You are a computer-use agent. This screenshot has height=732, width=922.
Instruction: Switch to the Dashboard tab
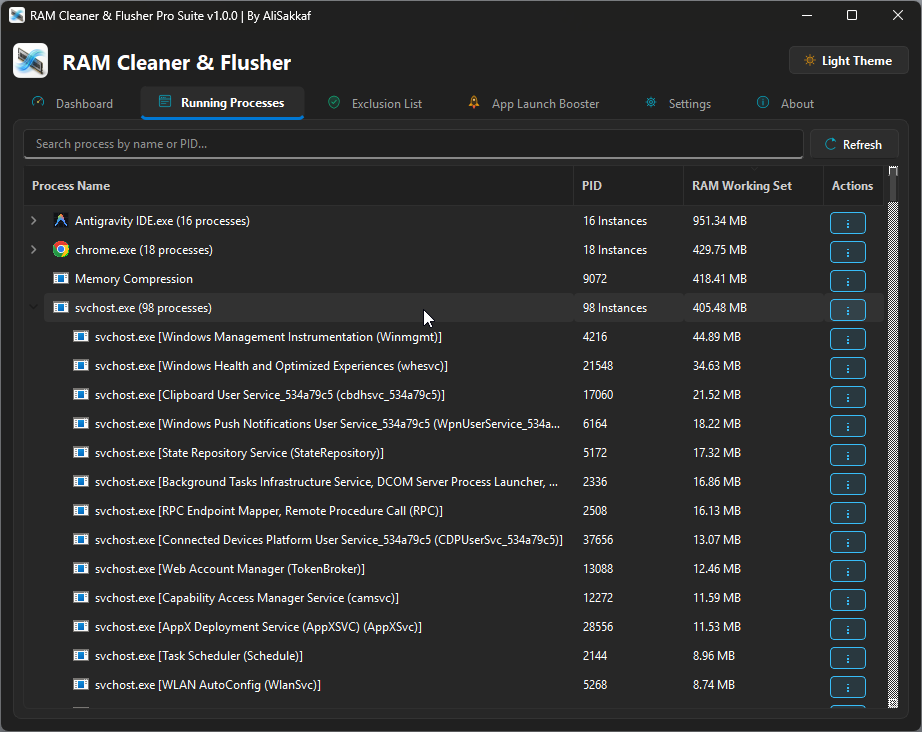click(x=72, y=103)
